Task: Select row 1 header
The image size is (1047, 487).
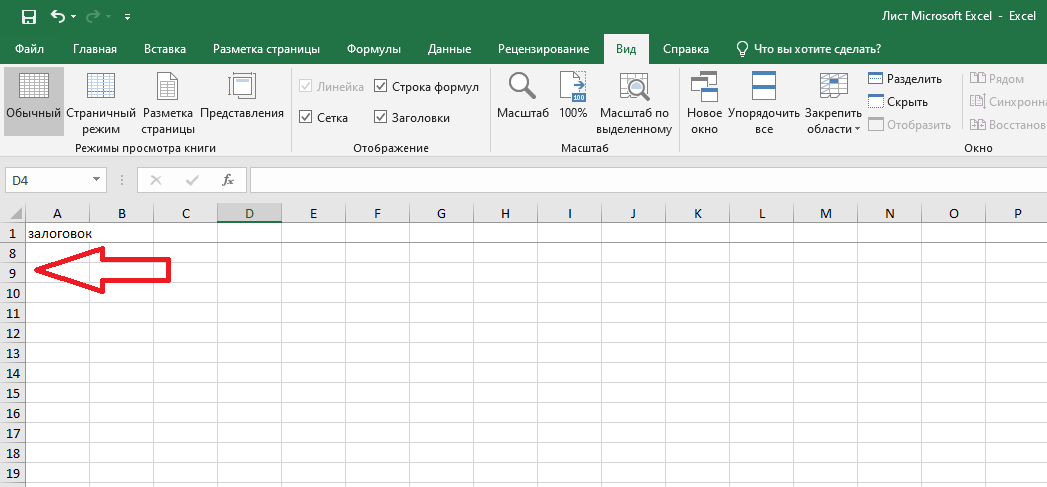Action: pos(13,233)
